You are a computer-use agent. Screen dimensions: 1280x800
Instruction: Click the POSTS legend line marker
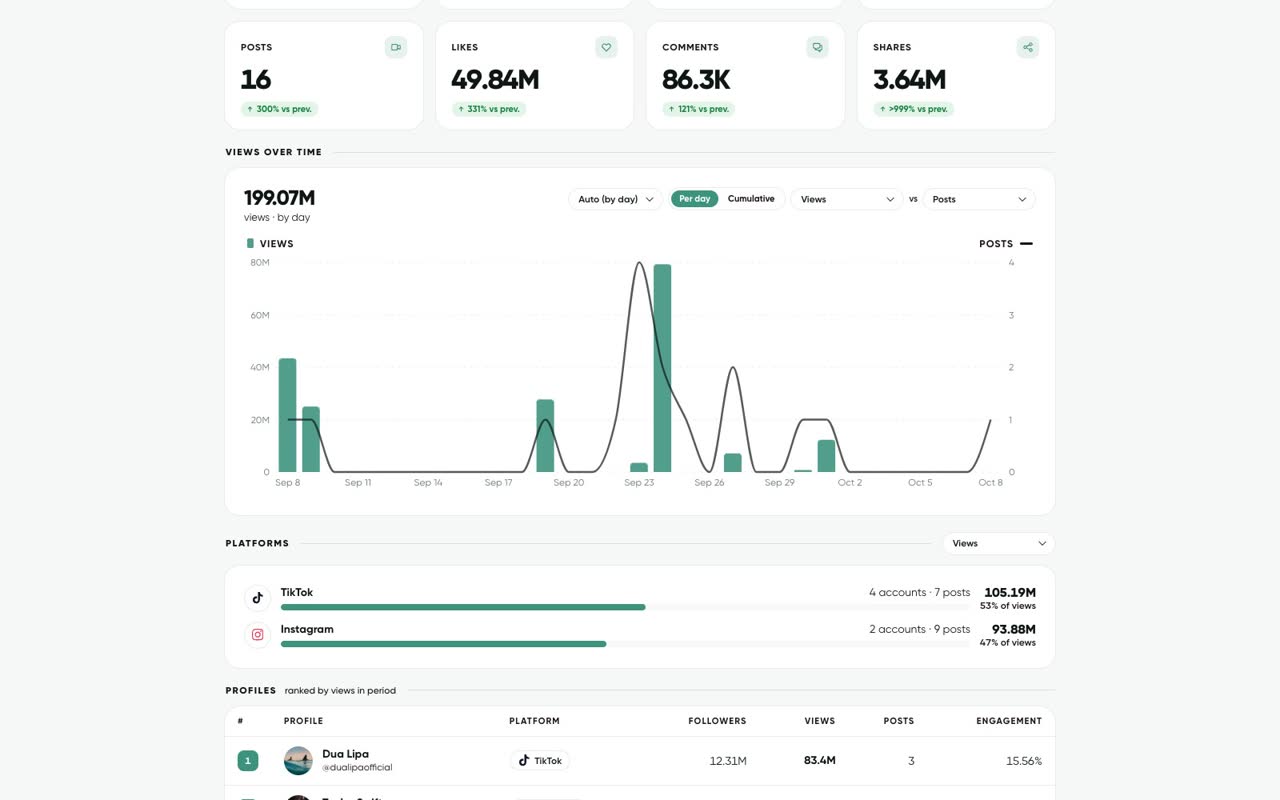[1026, 243]
